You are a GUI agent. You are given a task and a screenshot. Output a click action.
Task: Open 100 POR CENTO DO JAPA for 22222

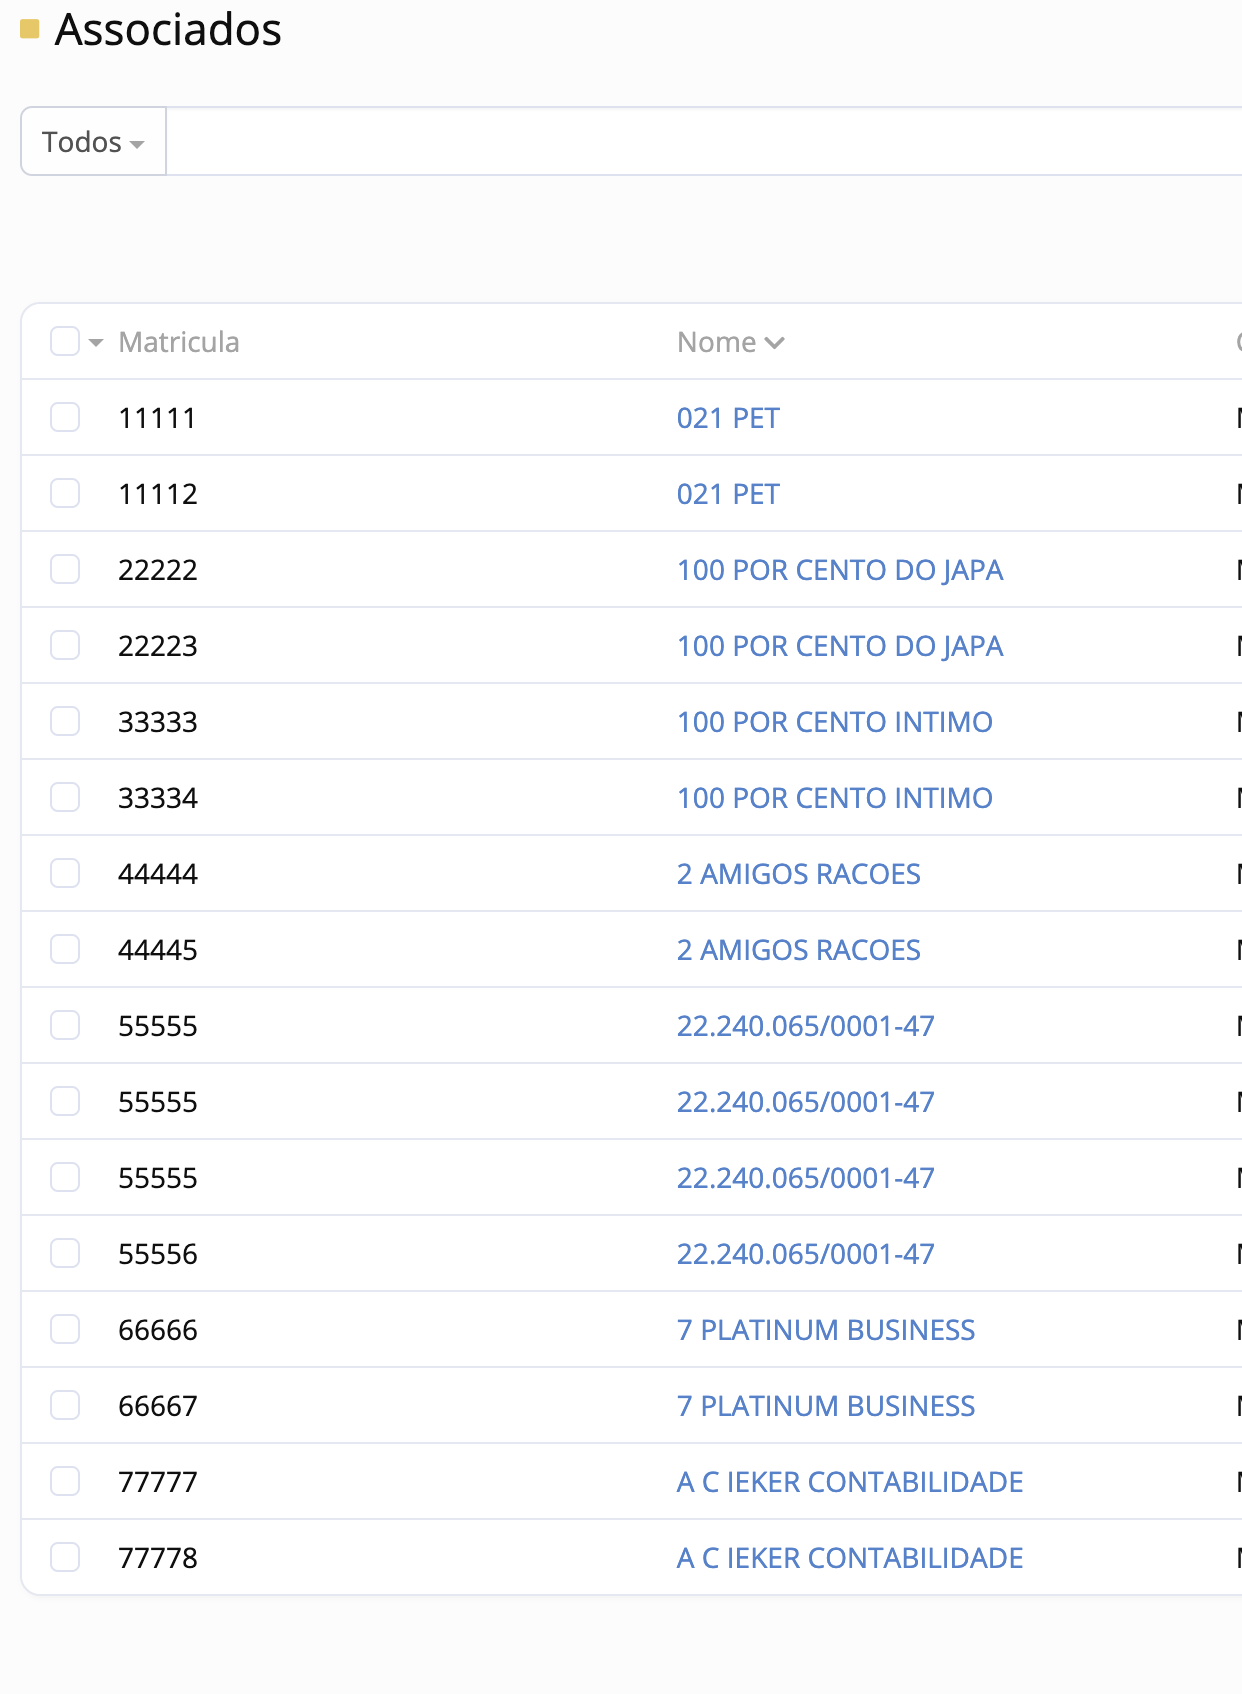coord(839,570)
